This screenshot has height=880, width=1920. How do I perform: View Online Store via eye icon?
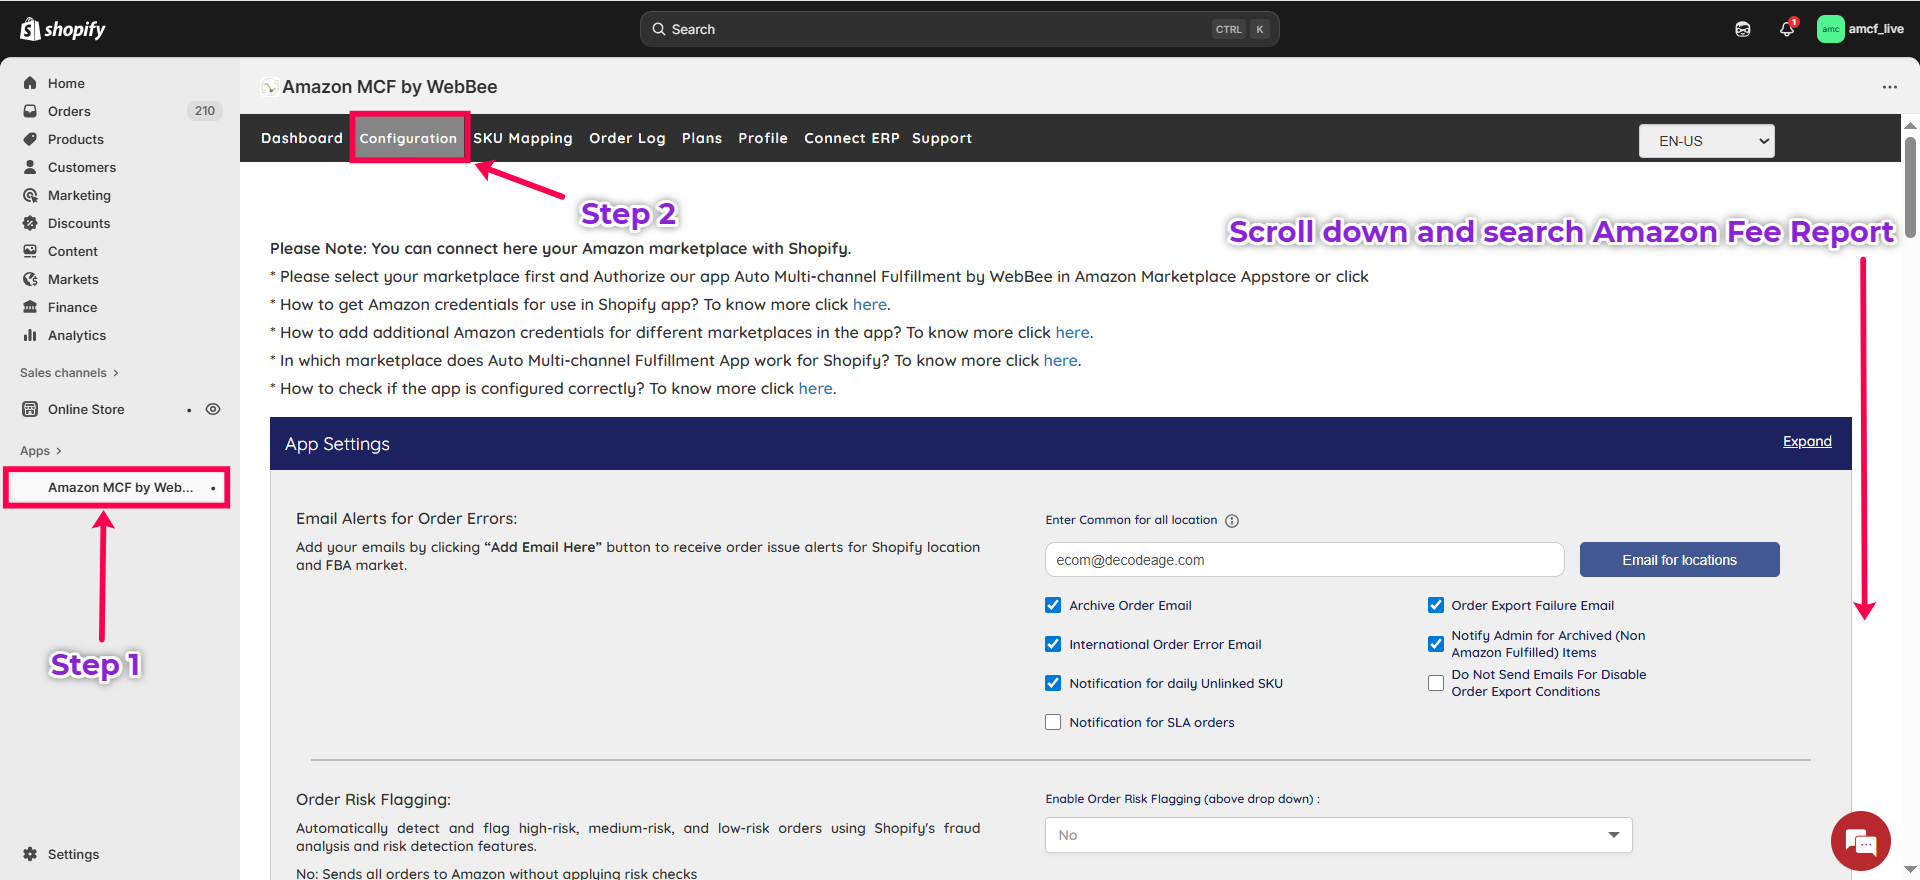(213, 409)
